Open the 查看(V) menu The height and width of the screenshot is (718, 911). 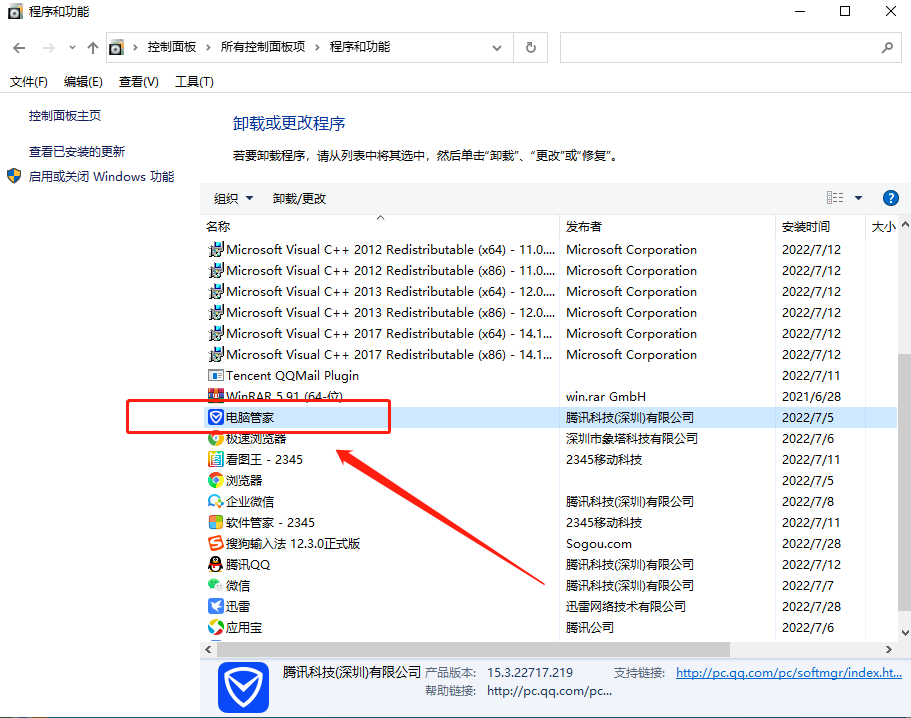pos(138,81)
